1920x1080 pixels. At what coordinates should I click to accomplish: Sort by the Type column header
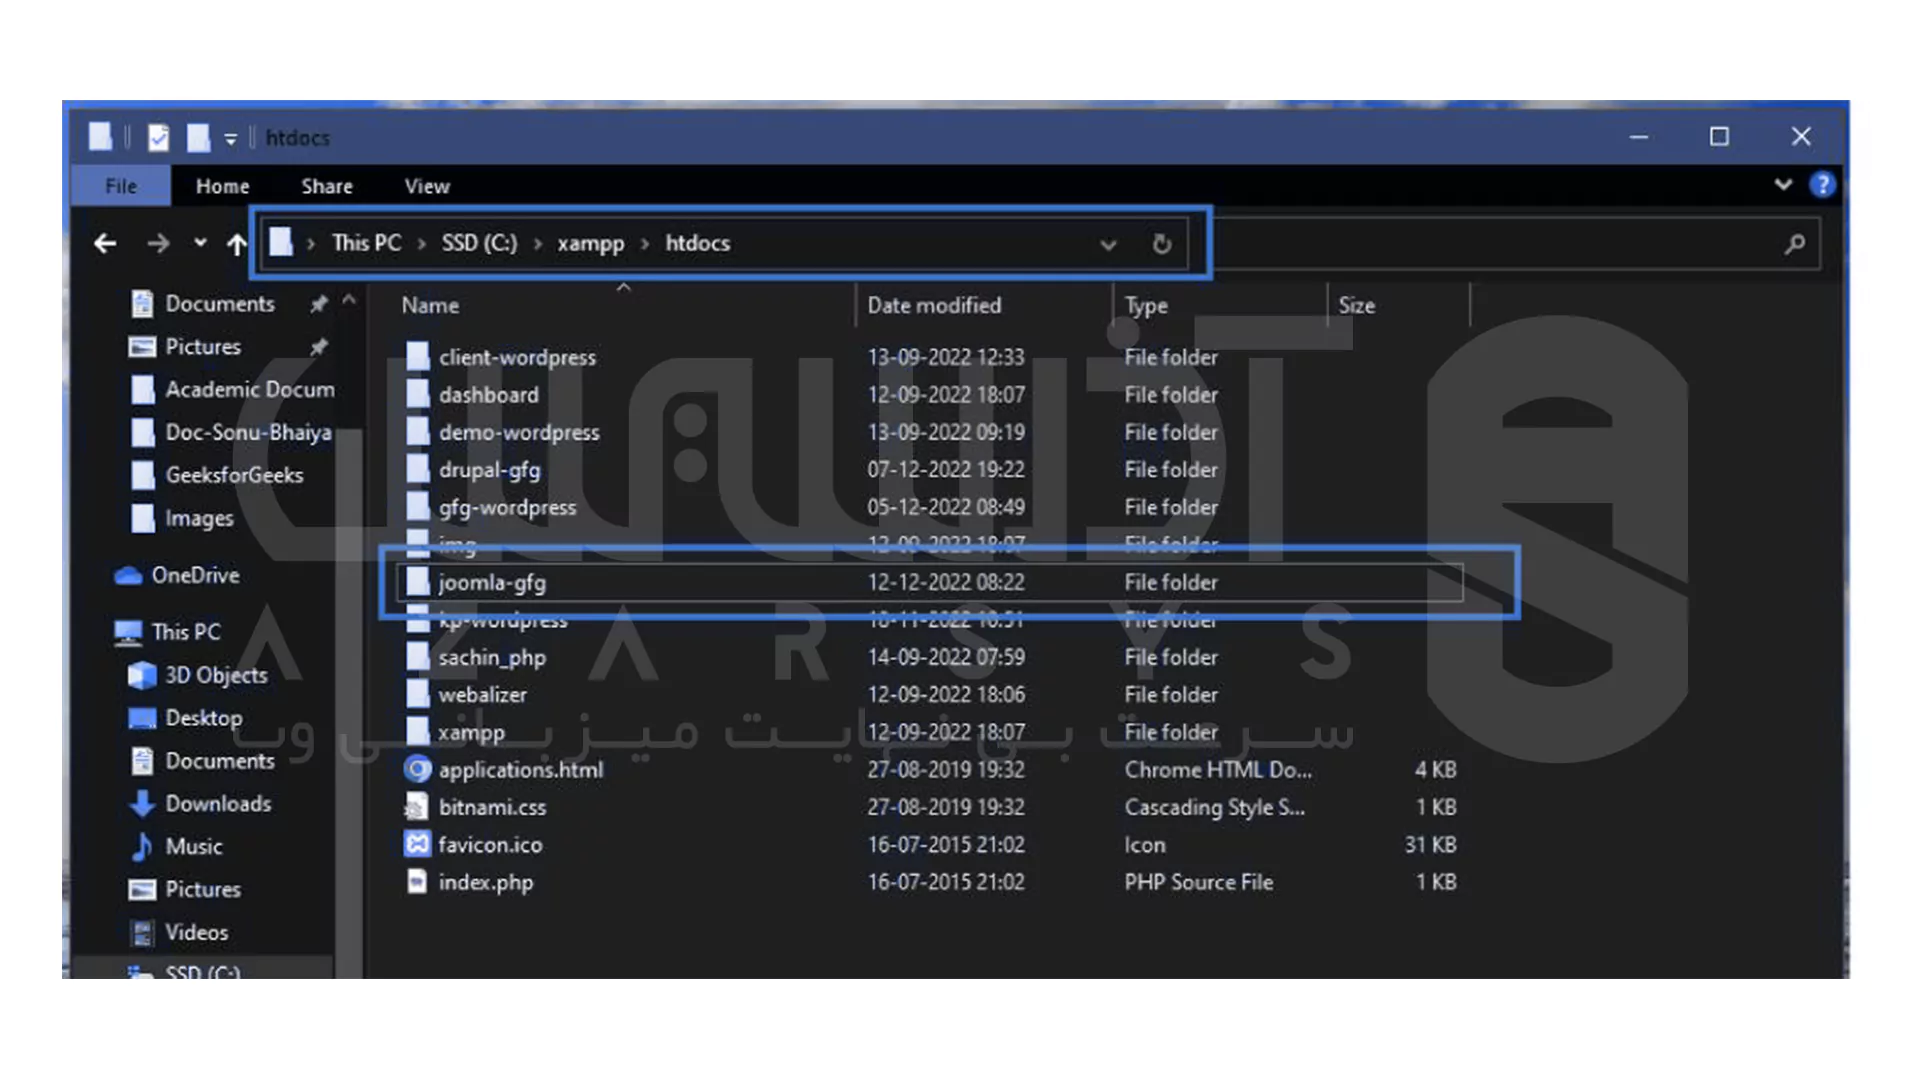click(x=1146, y=305)
